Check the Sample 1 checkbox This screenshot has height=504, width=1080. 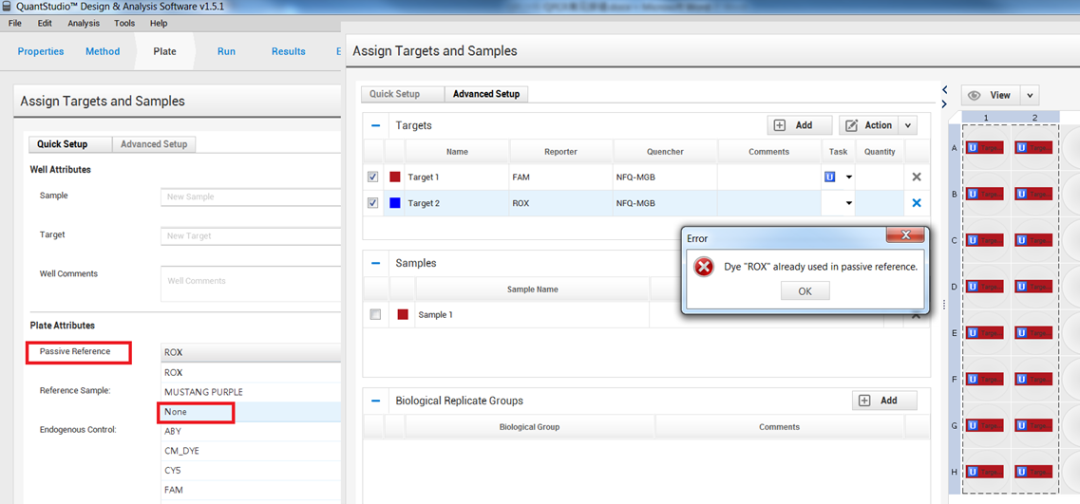click(x=375, y=315)
